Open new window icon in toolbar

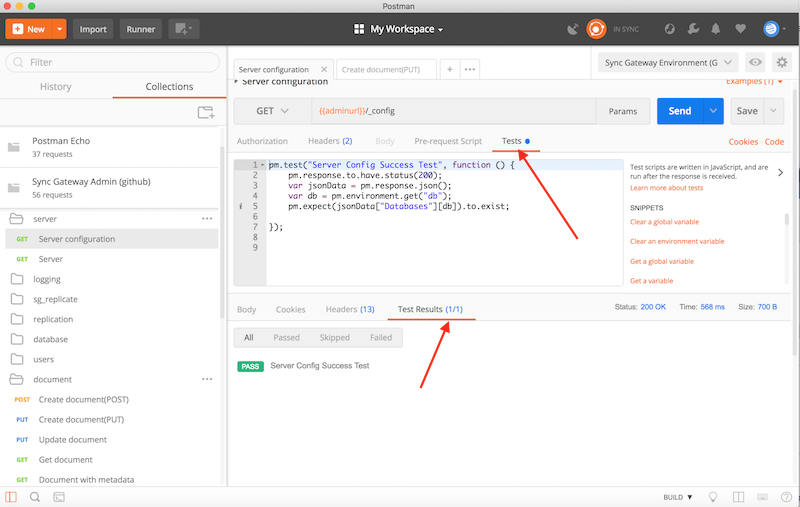pos(184,29)
